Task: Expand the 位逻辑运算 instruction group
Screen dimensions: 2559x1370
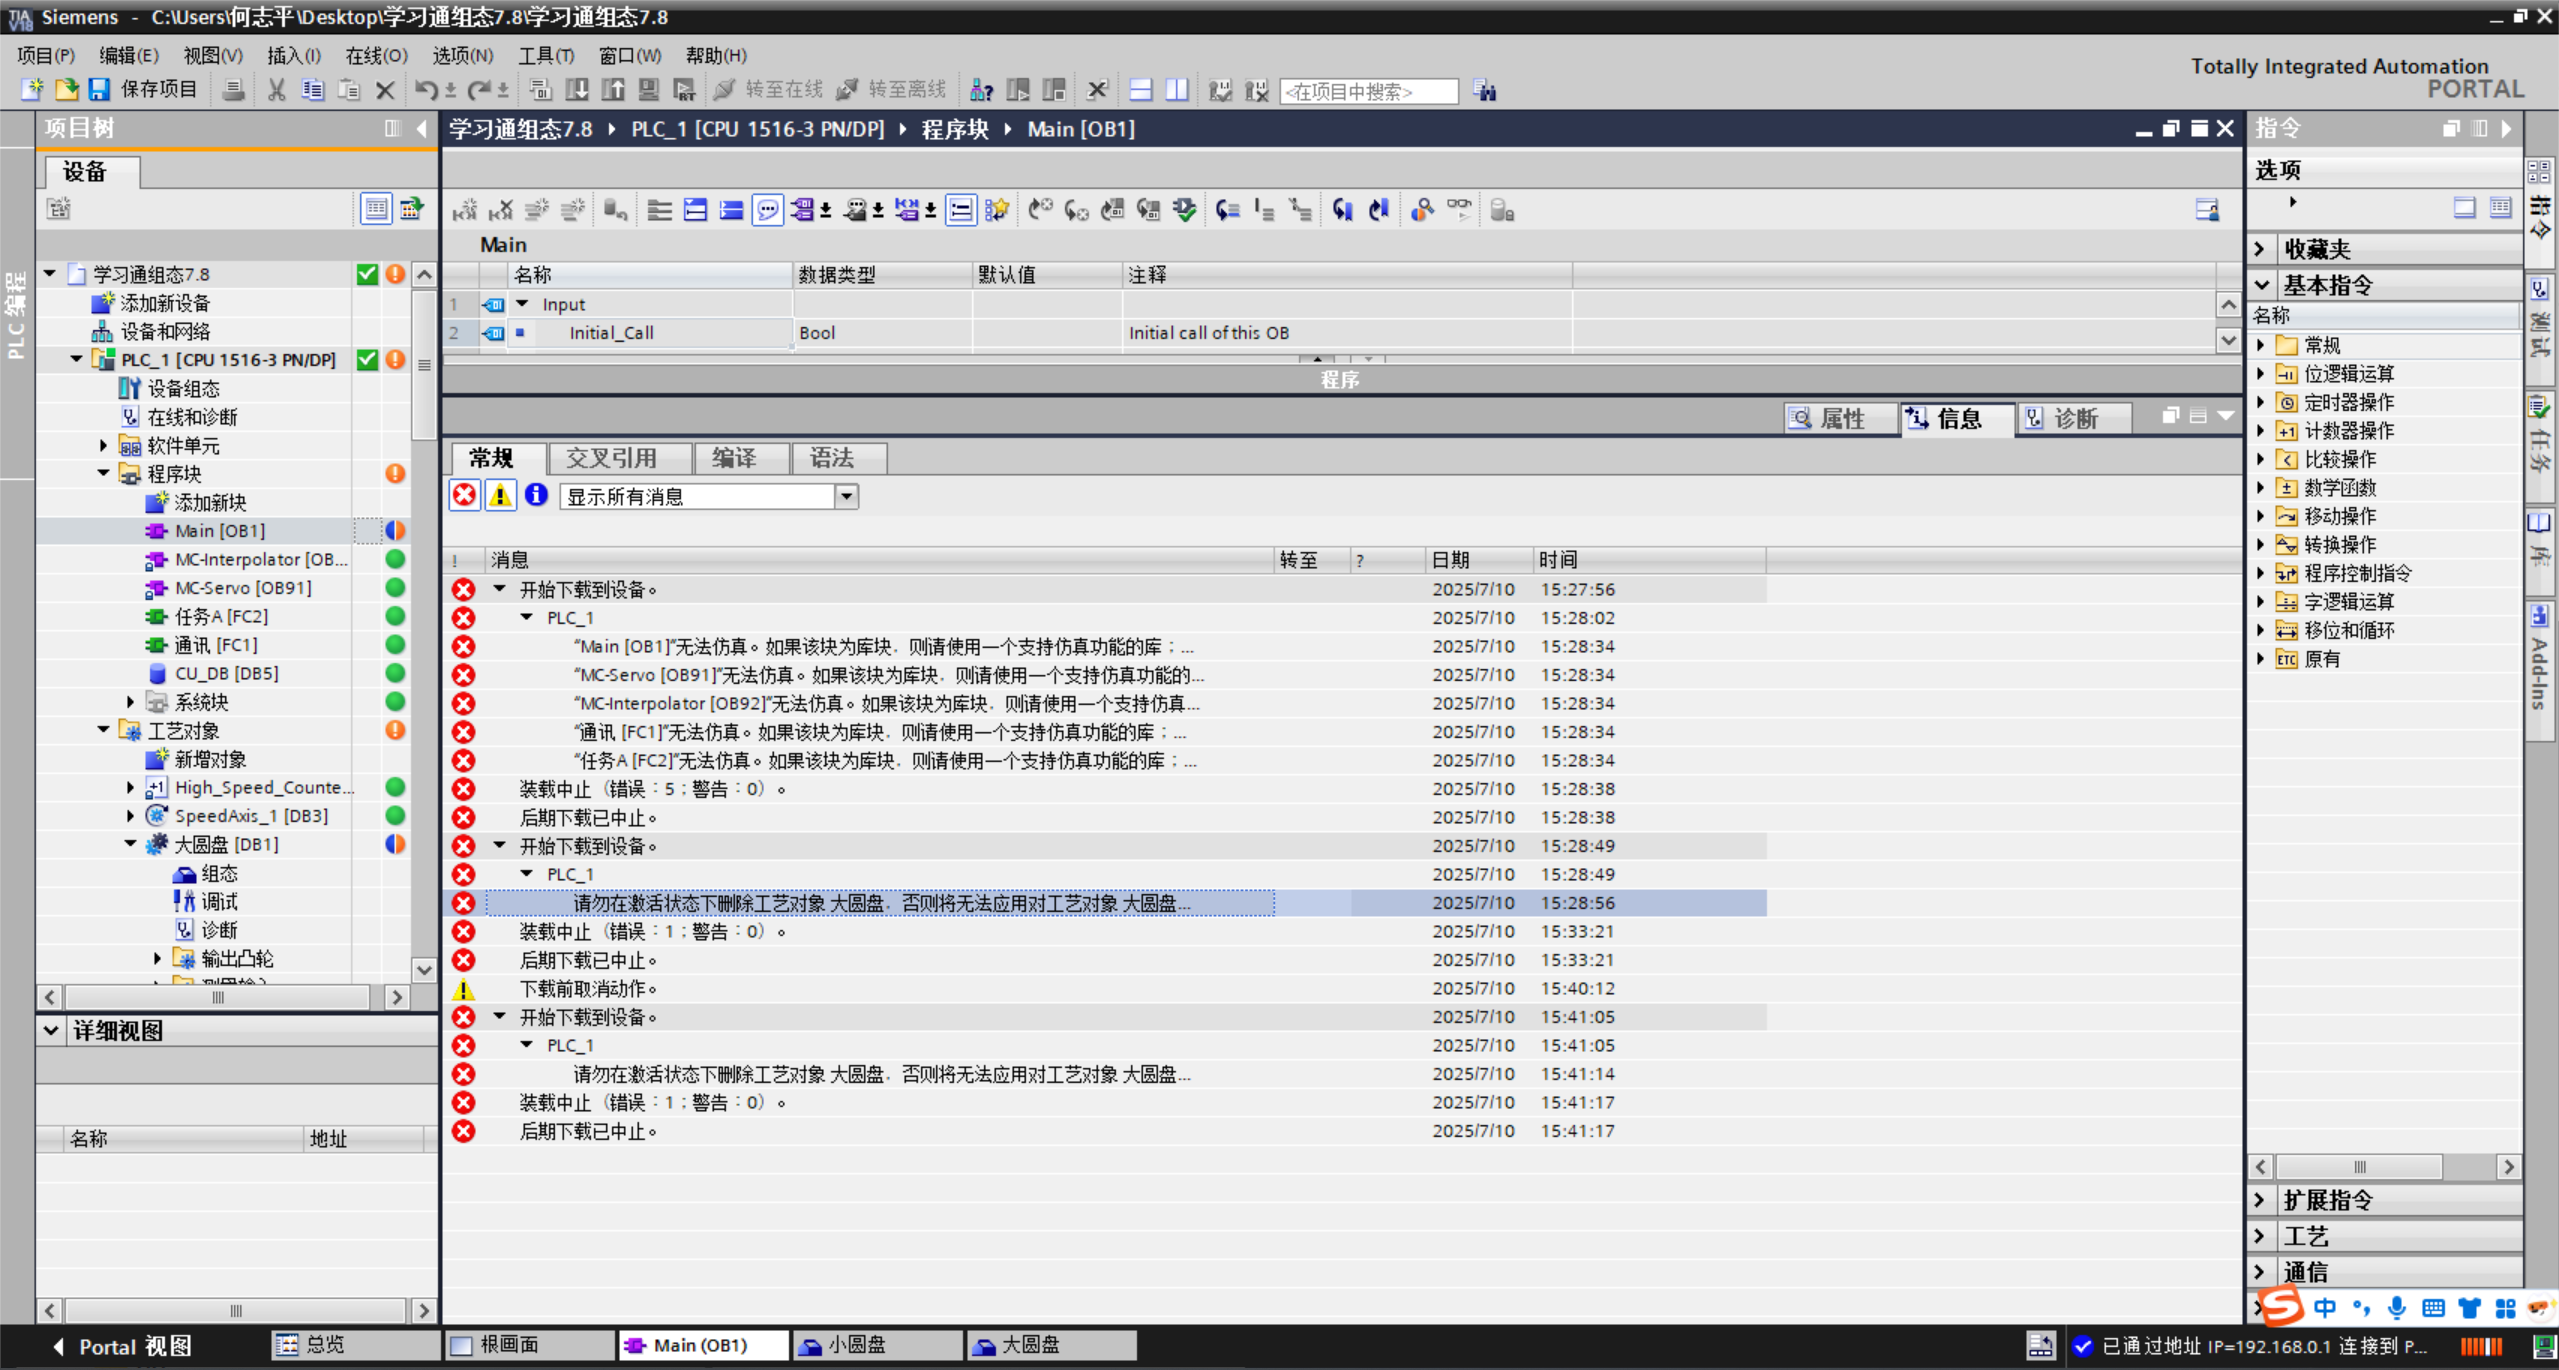Action: click(x=2261, y=374)
